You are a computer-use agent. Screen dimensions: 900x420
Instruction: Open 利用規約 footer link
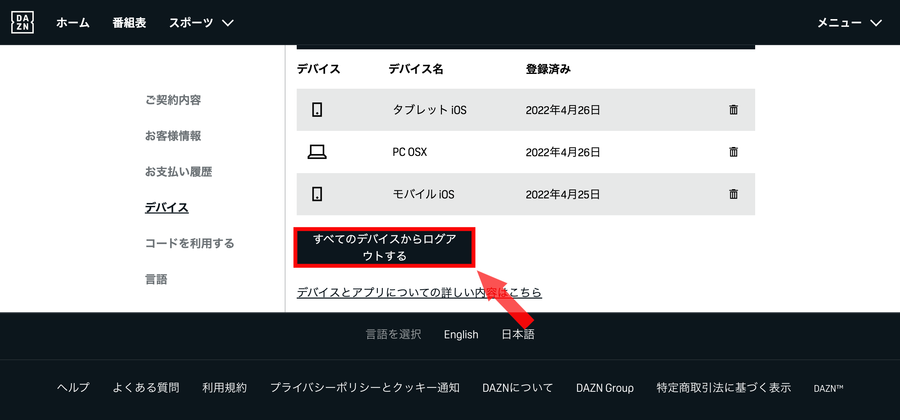pos(224,388)
